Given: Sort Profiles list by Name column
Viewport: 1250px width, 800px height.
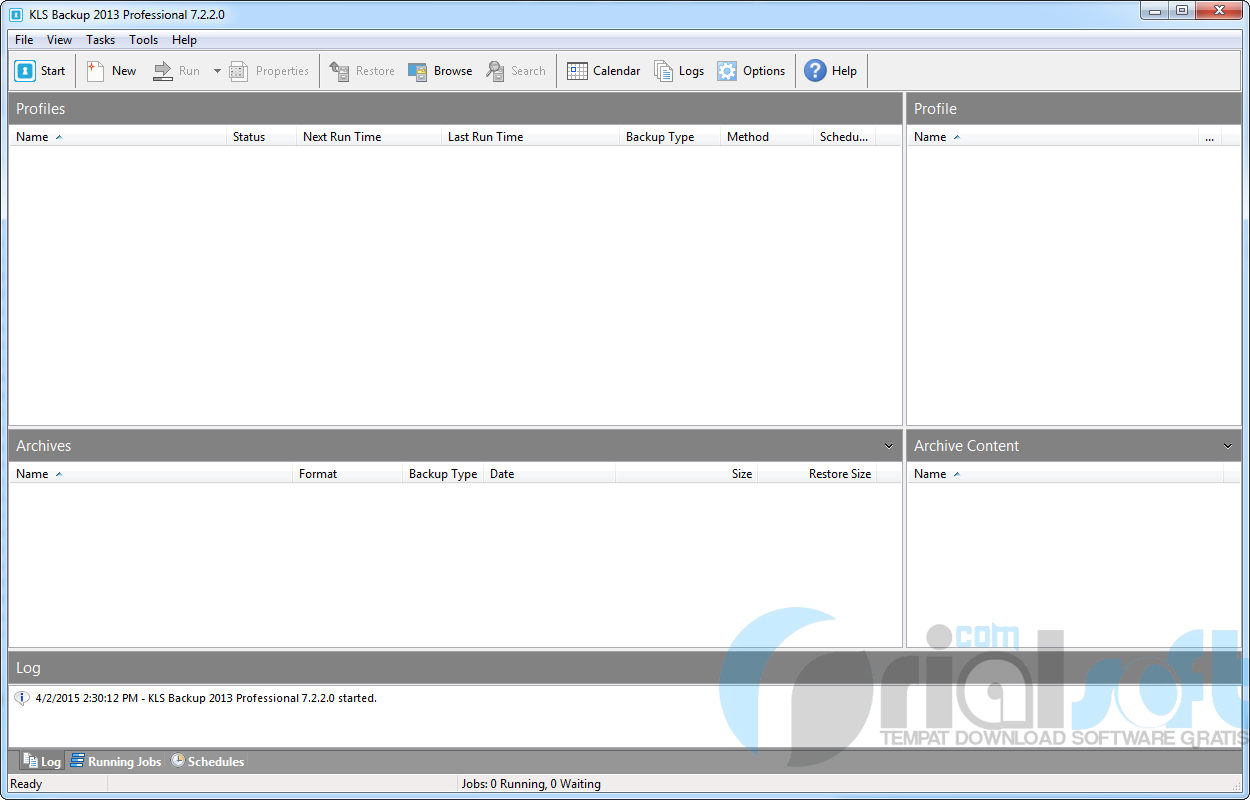Looking at the screenshot, I should [x=118, y=137].
